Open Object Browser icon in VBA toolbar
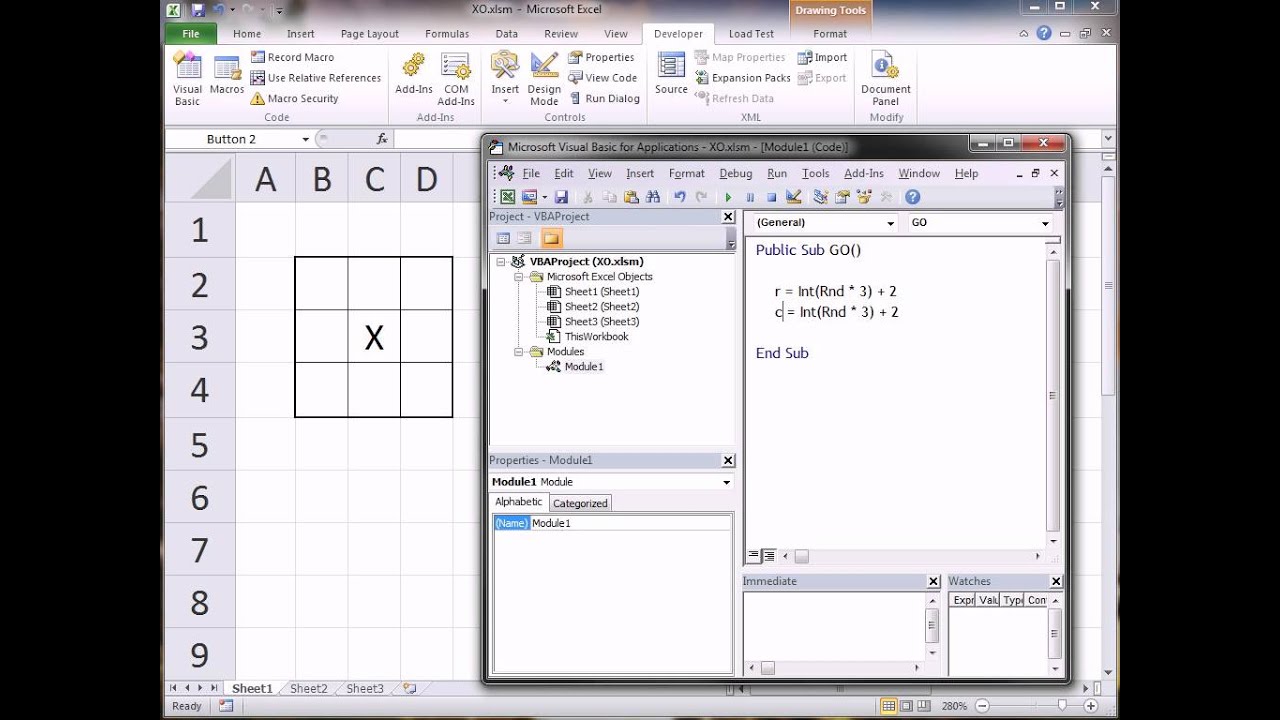The width and height of the screenshot is (1280, 720). pyautogui.click(x=865, y=197)
